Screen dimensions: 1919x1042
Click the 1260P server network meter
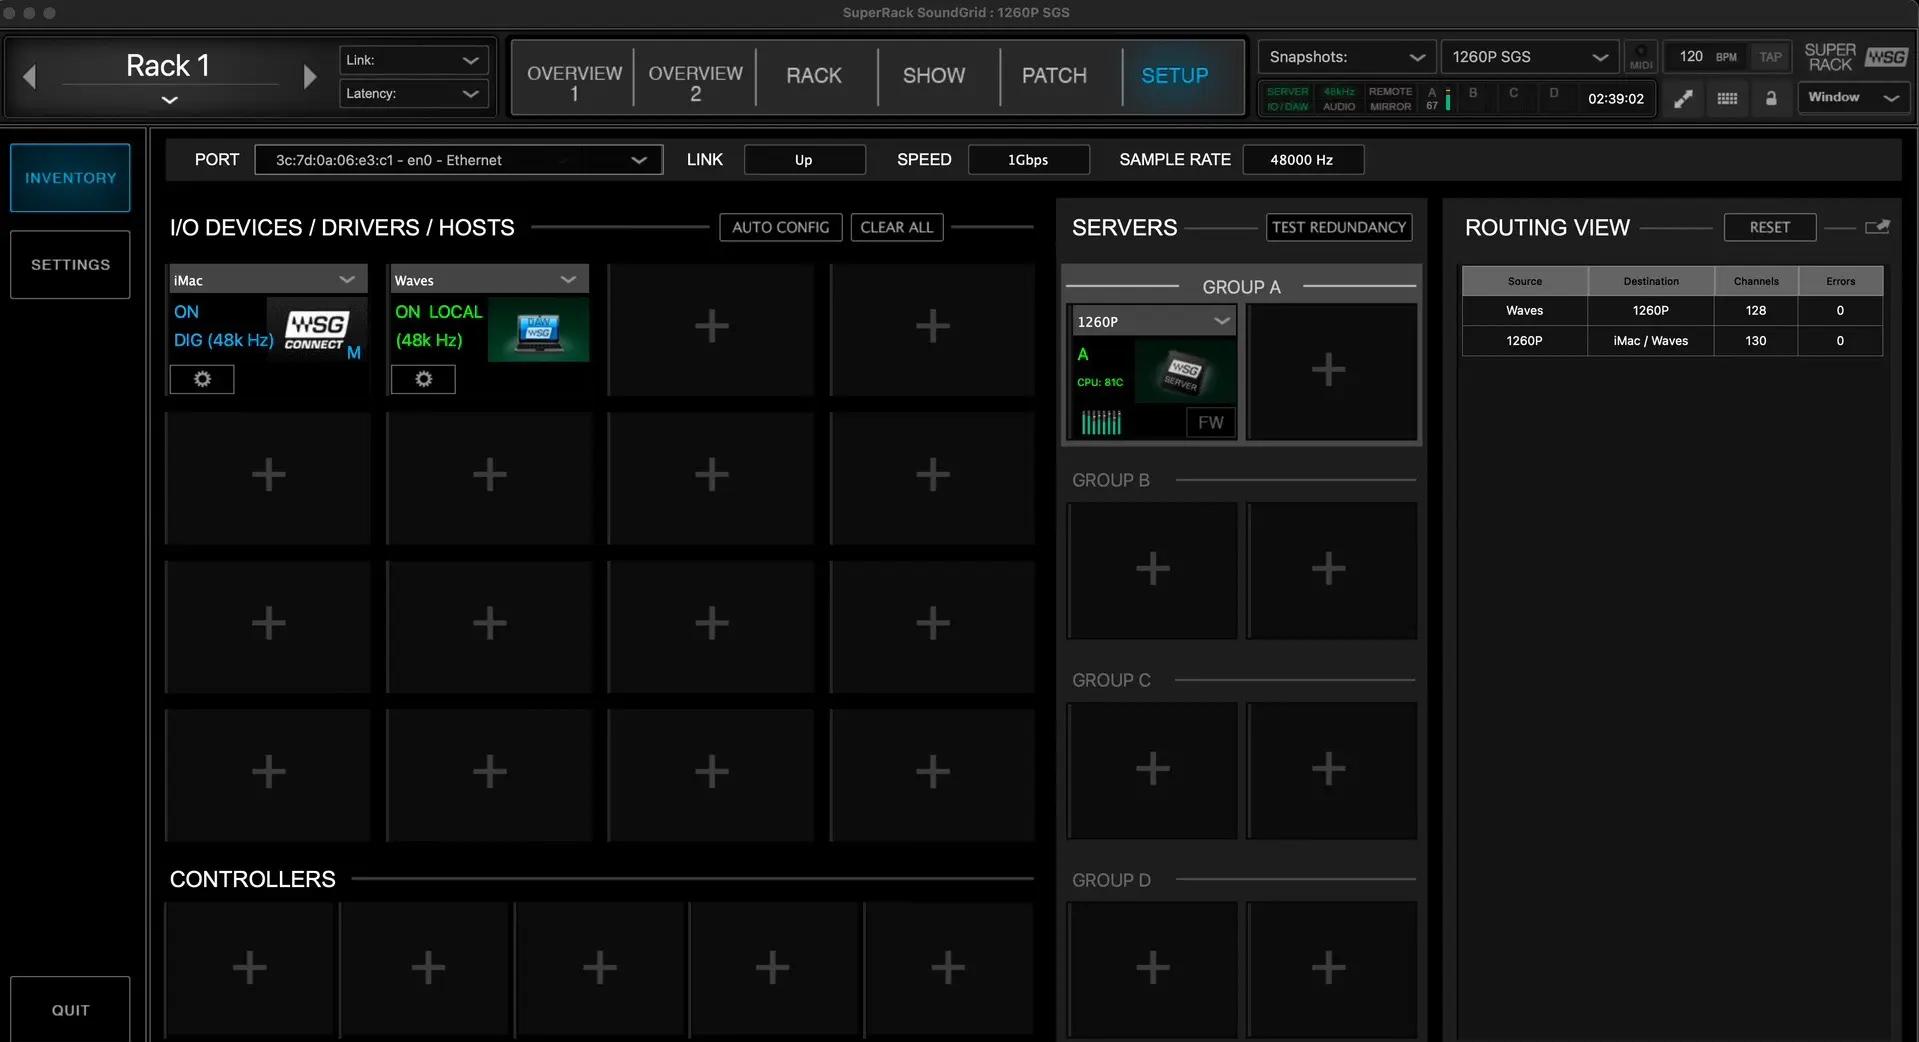point(1101,423)
